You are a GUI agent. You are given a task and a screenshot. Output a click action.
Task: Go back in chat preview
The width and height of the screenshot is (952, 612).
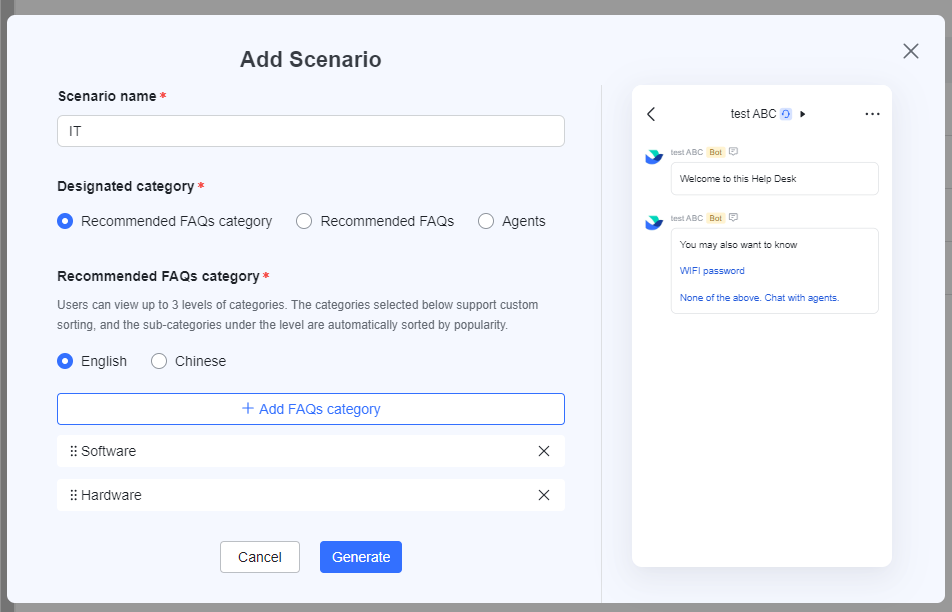tap(651, 114)
